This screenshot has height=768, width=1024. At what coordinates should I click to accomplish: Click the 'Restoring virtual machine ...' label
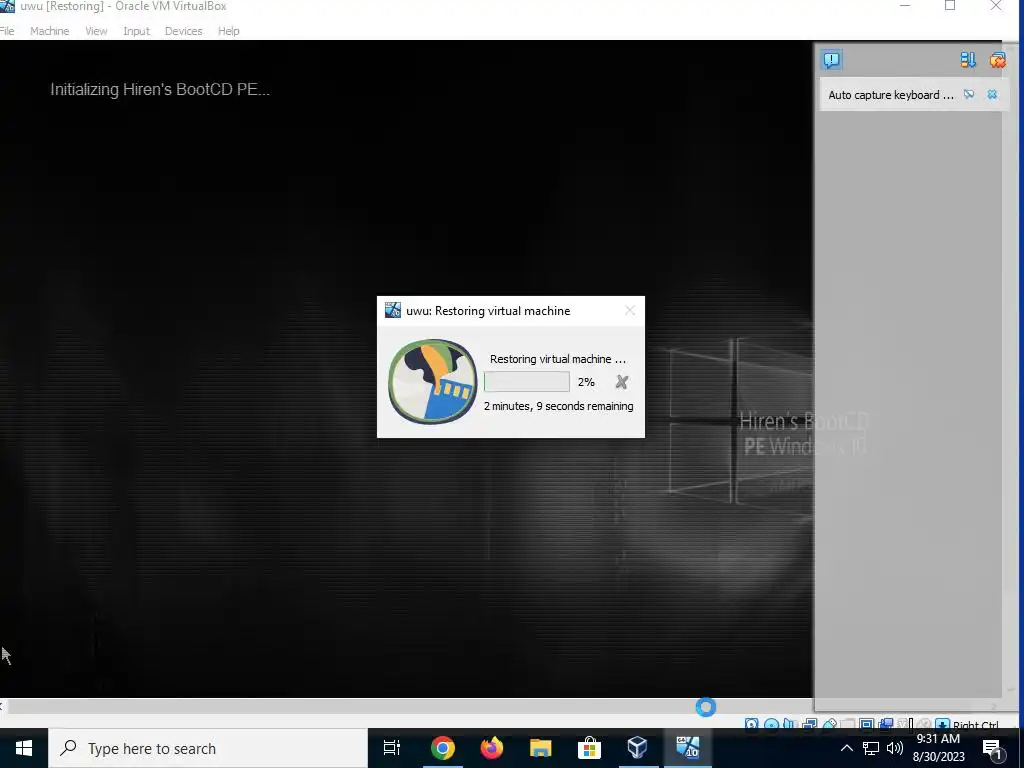point(558,359)
